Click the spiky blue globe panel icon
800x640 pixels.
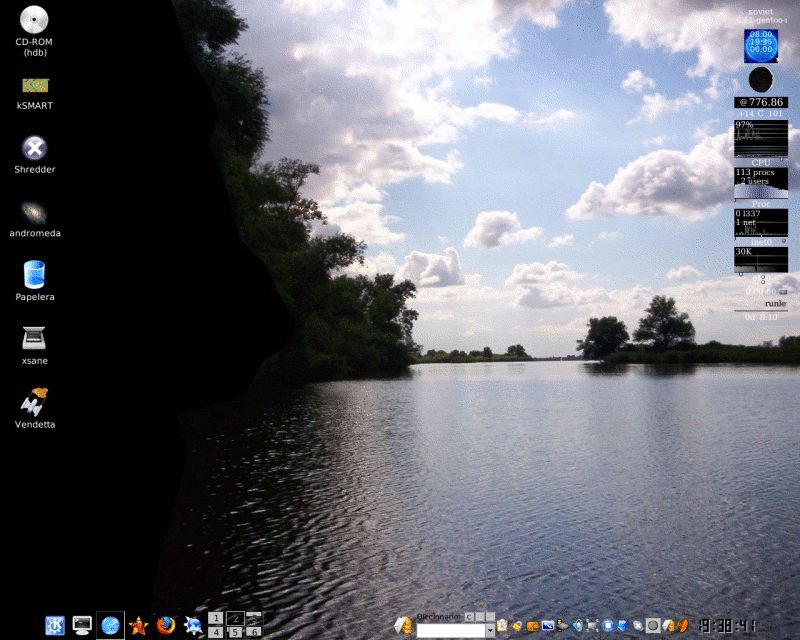(x=193, y=625)
